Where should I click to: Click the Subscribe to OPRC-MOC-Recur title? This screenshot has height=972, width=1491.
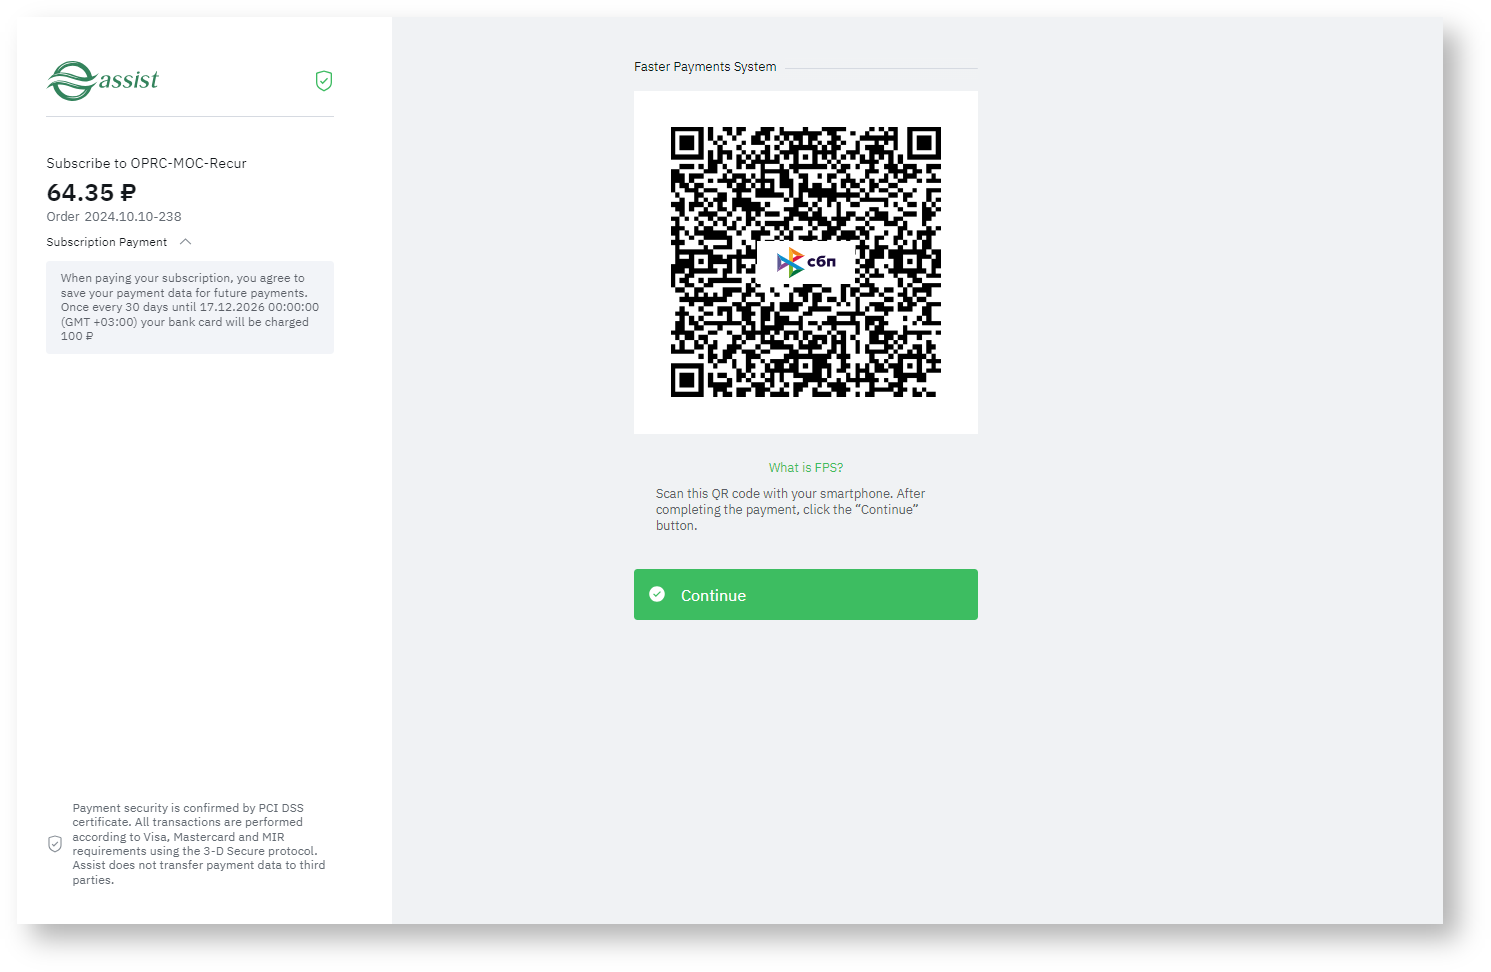coord(146,163)
